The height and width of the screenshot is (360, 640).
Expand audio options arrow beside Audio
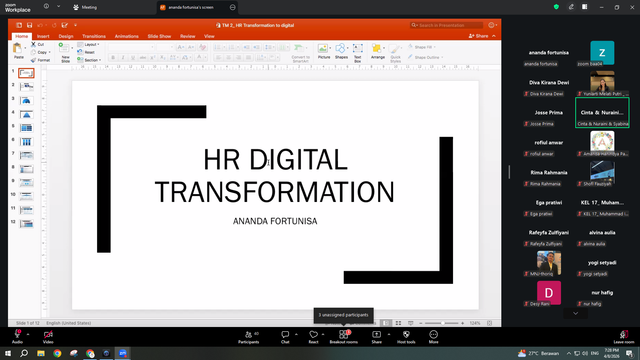(28, 334)
